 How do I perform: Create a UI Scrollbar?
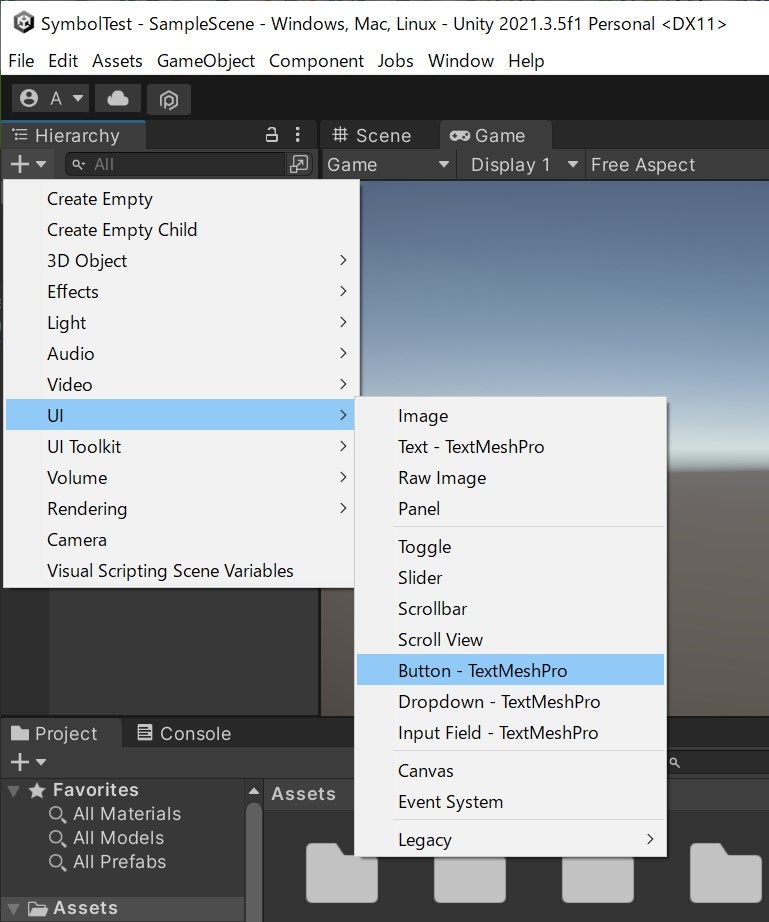coord(510,609)
